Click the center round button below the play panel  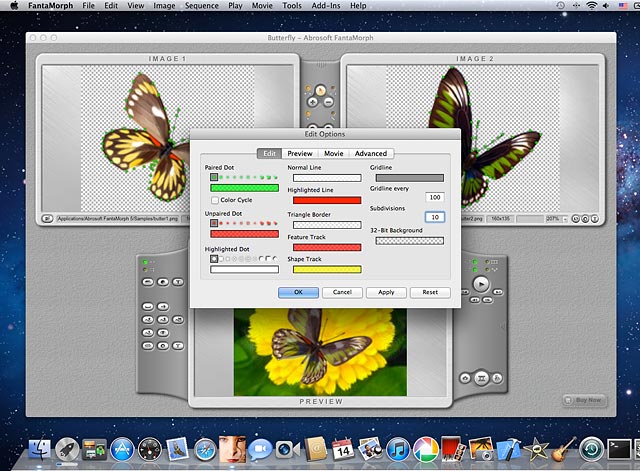(481, 378)
